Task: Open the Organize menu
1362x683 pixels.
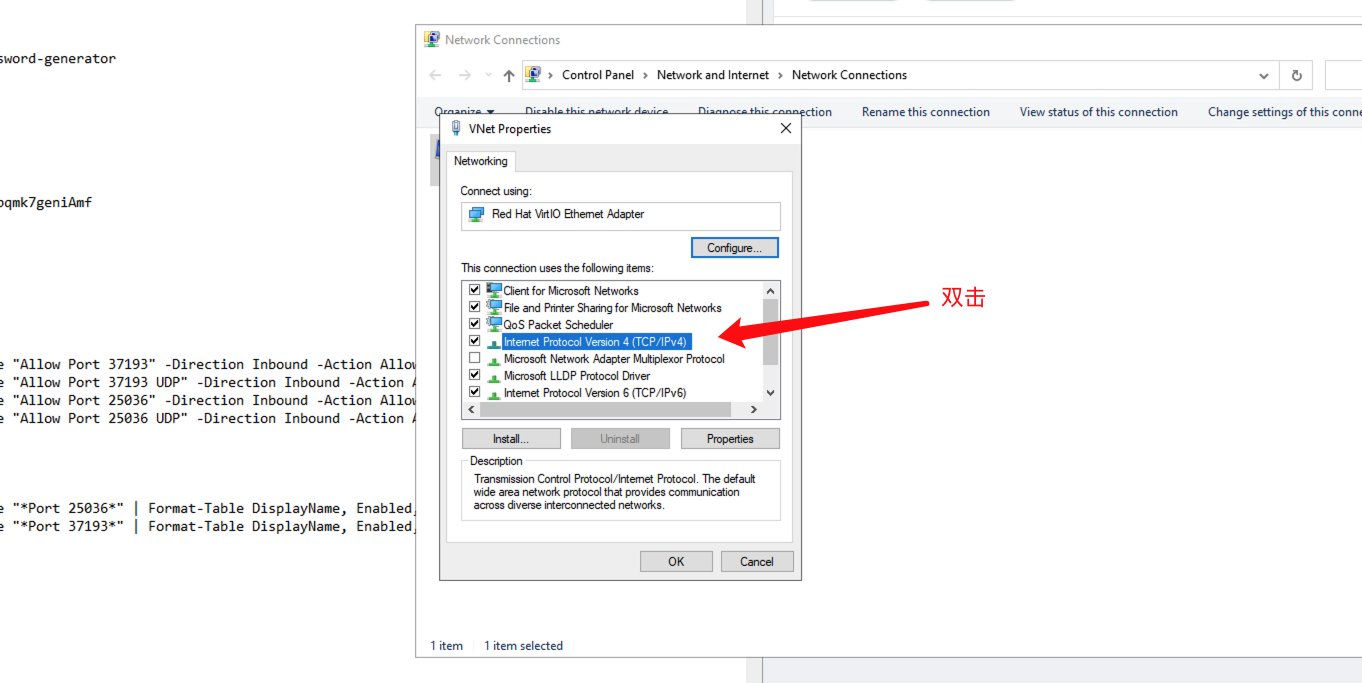Action: (464, 112)
